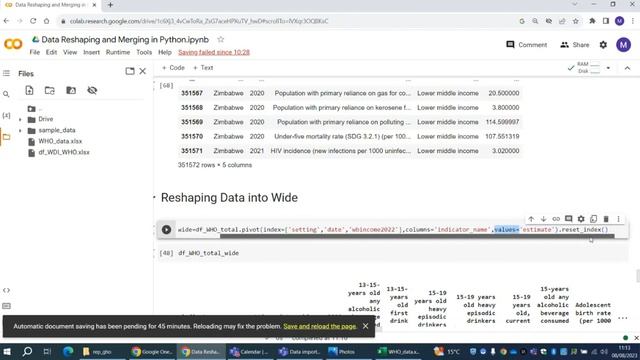Screen dimensions: 640x360
Task: Collapse the header with the caret
Action: (x=627, y=68)
